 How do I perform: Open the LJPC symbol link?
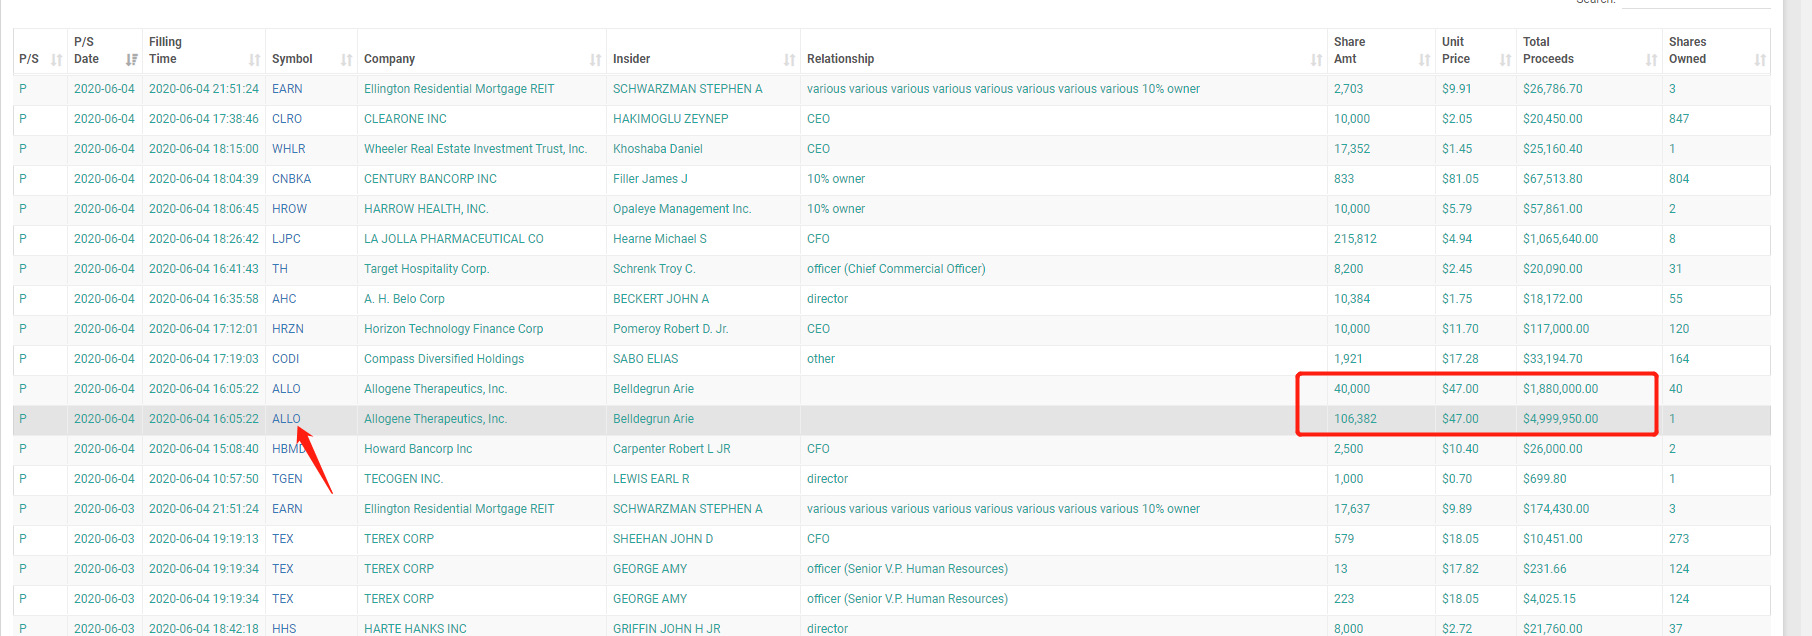pyautogui.click(x=286, y=239)
